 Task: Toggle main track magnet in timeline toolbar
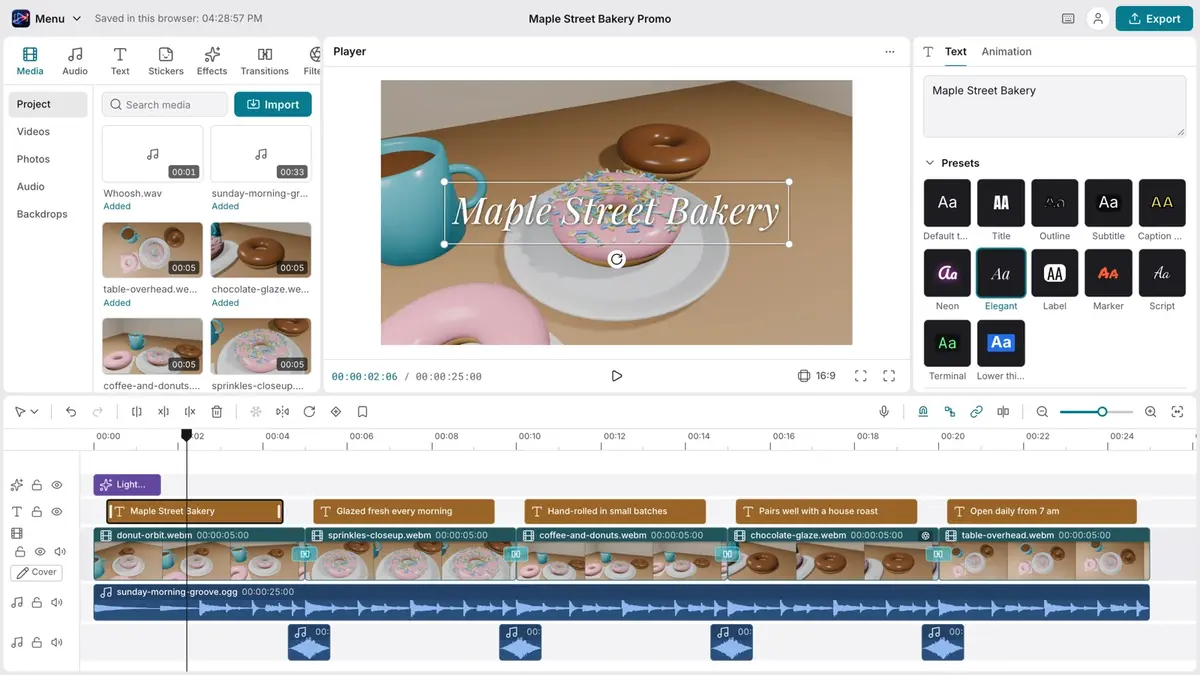tap(923, 411)
